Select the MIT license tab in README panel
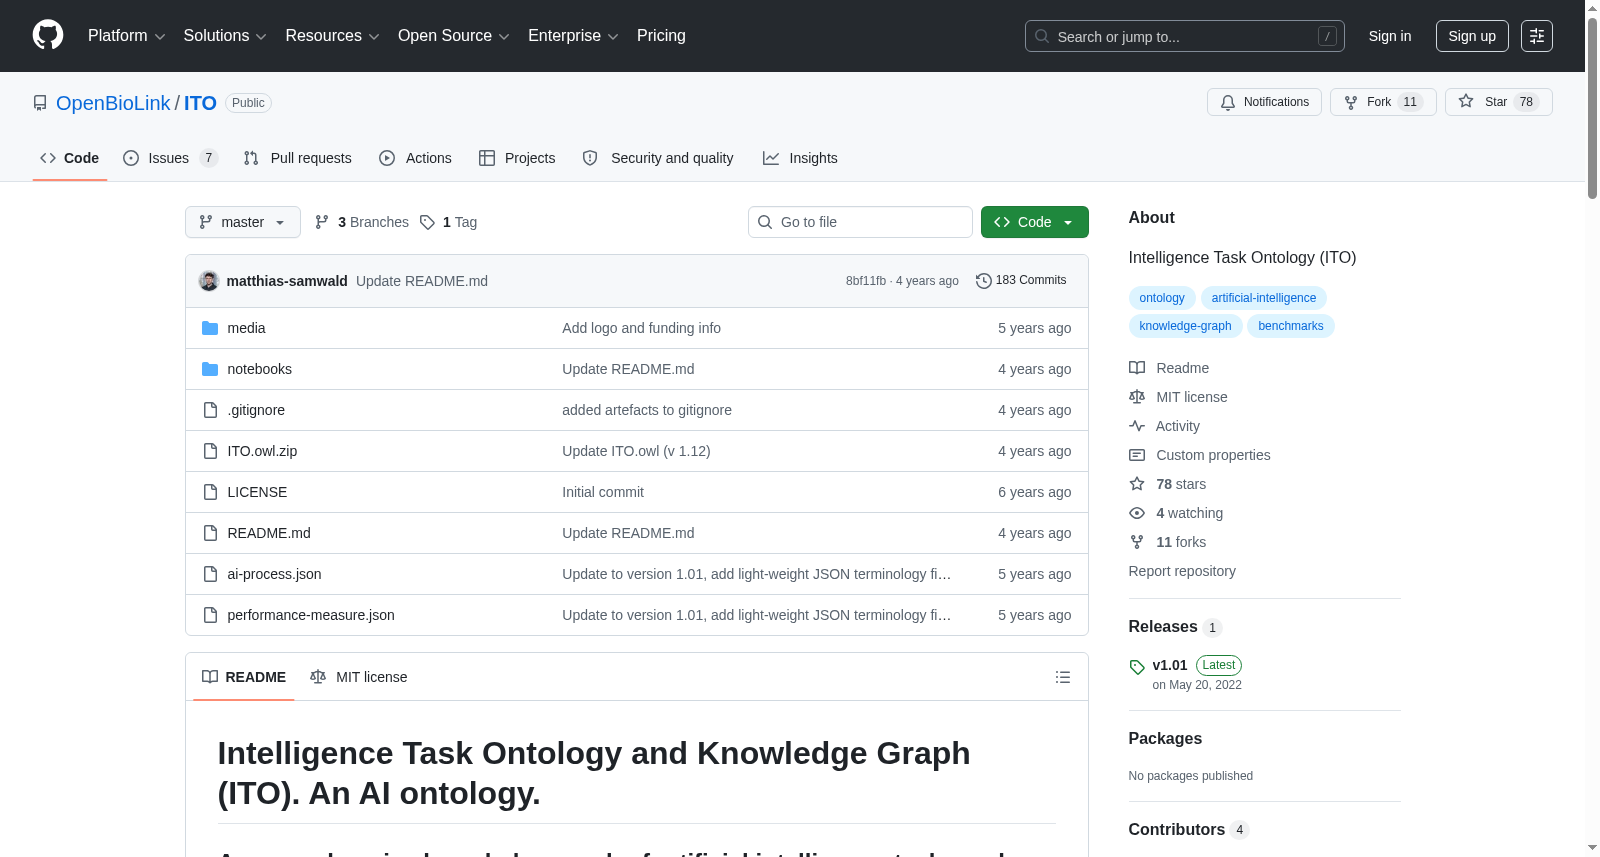 359,677
